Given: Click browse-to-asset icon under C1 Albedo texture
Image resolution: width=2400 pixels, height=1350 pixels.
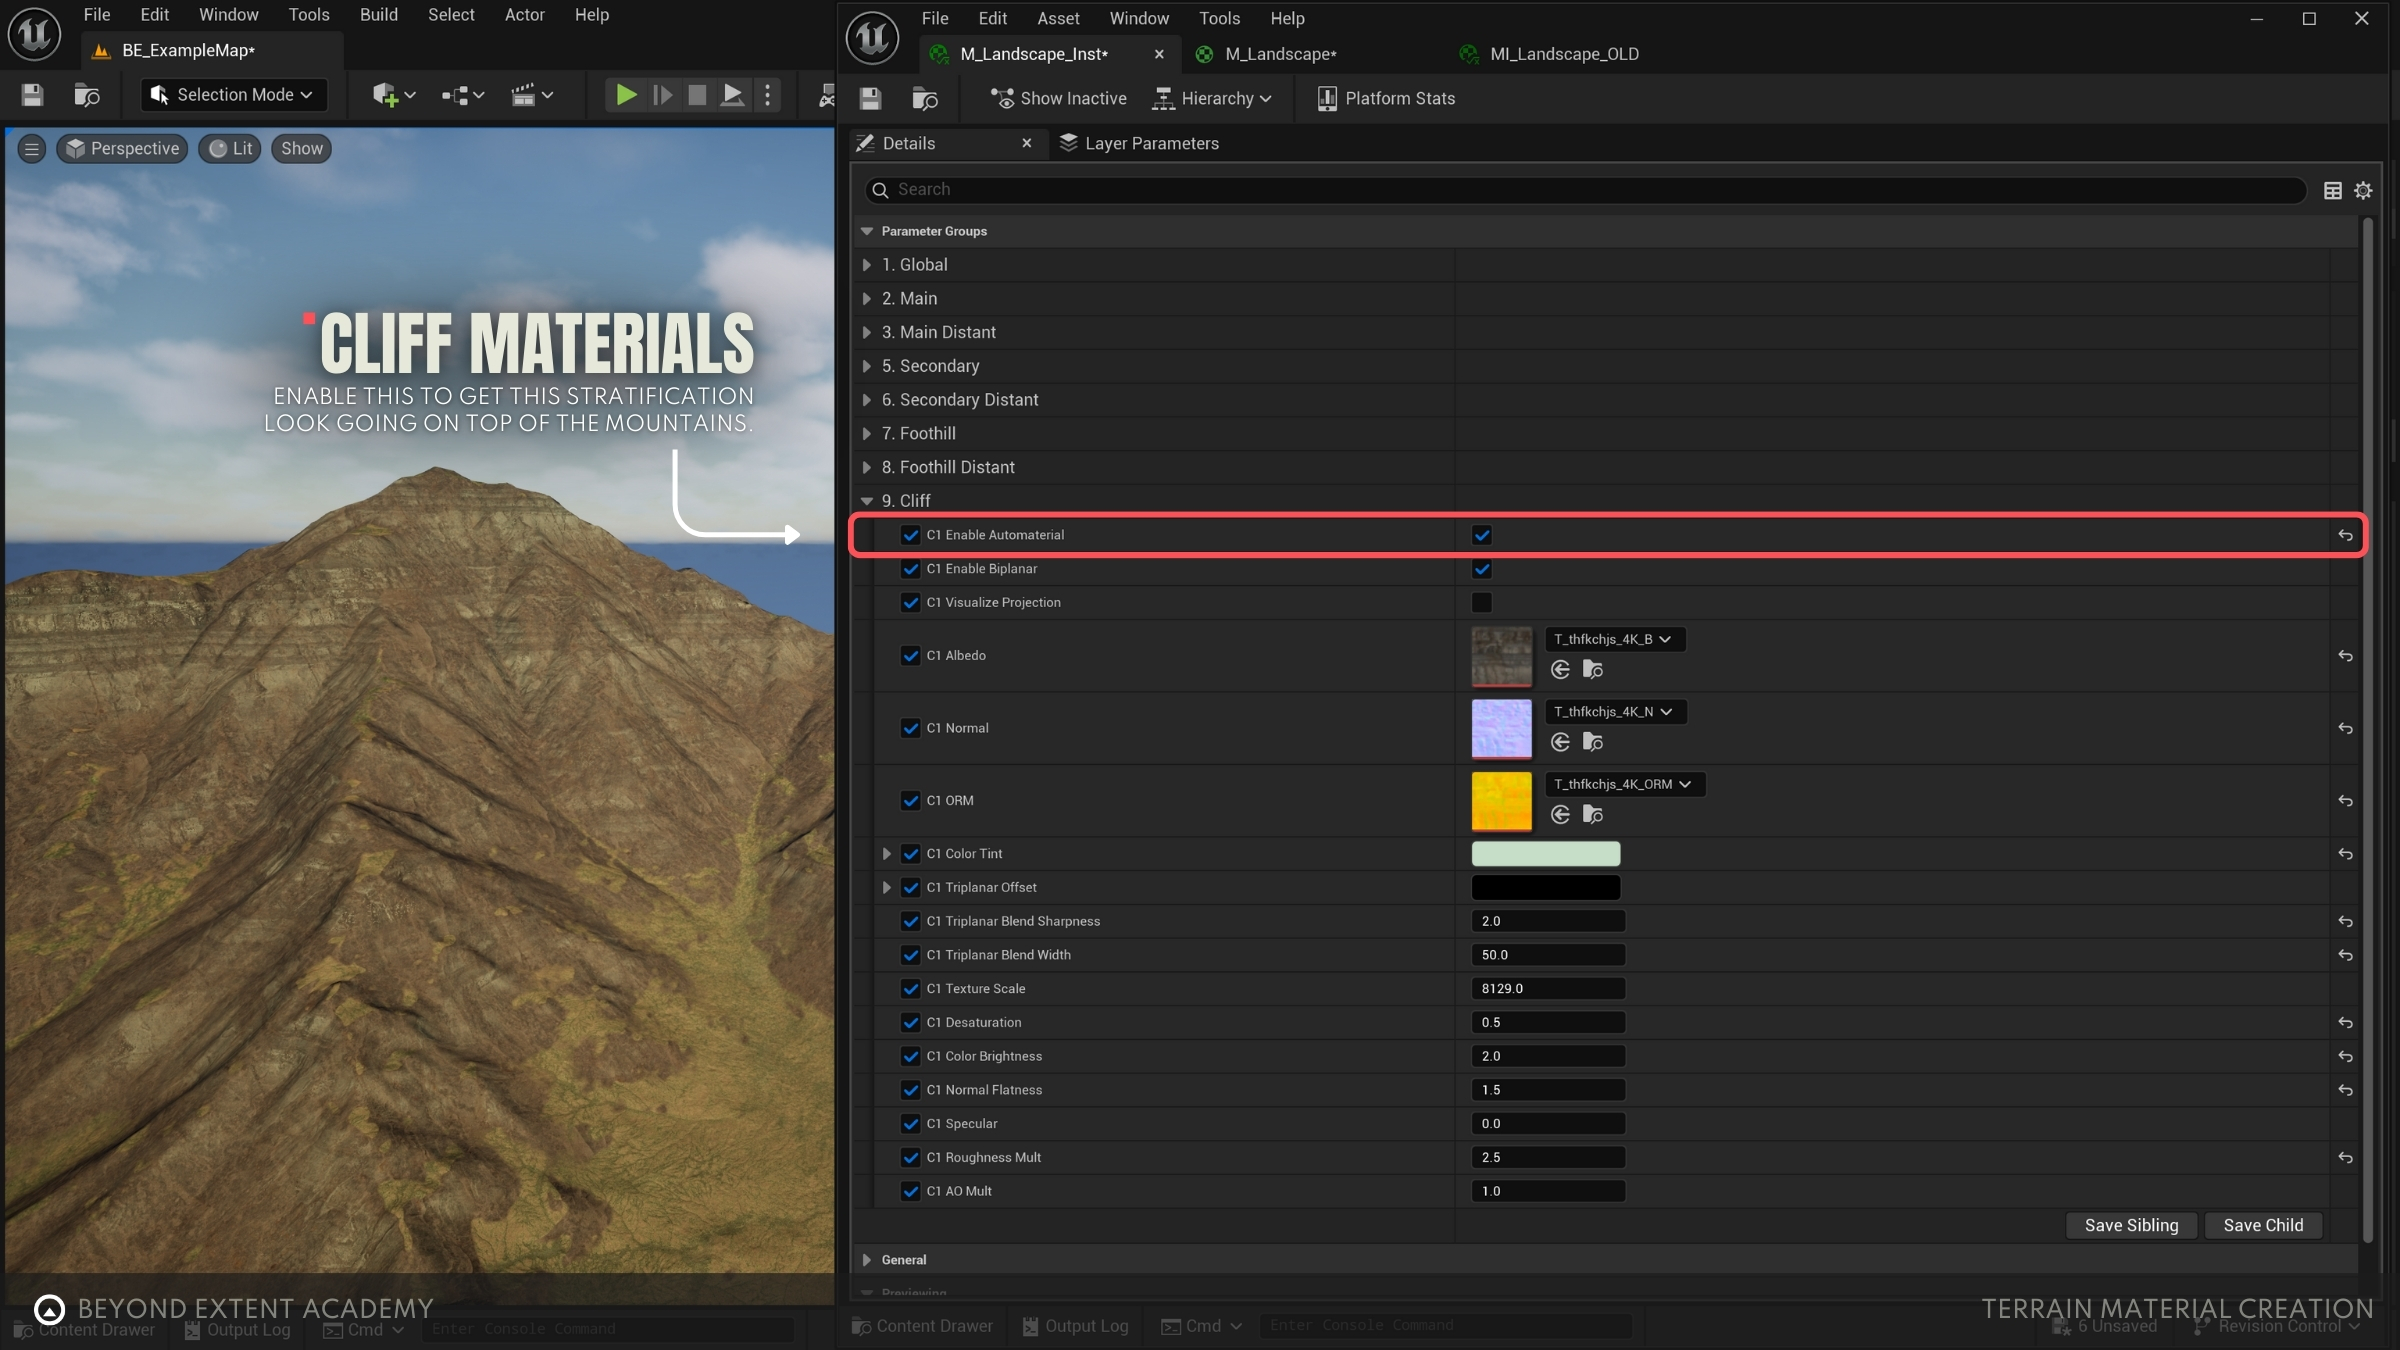Looking at the screenshot, I should (x=1593, y=669).
